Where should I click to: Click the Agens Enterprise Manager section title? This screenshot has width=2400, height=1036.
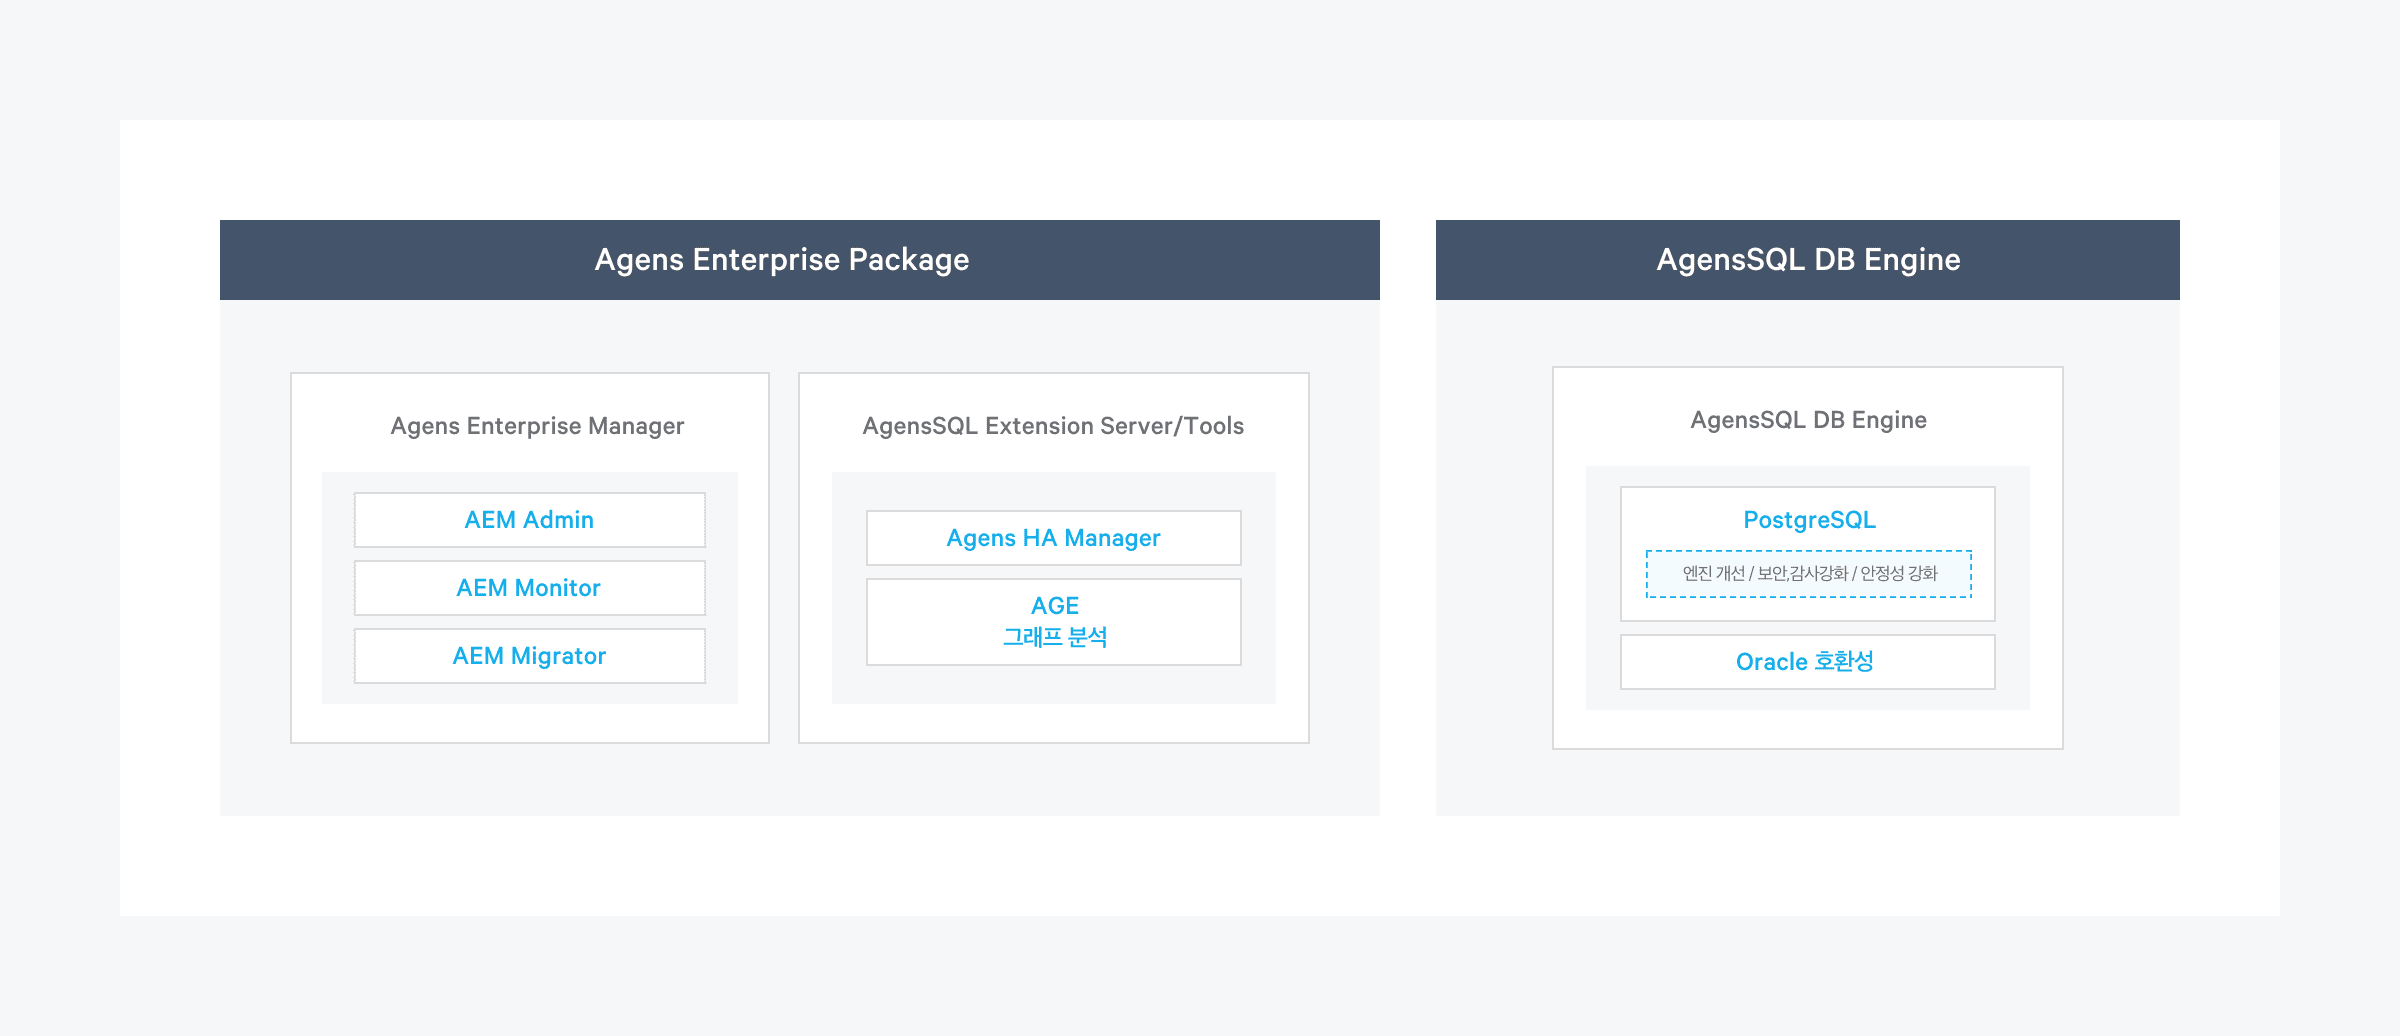tap(537, 426)
